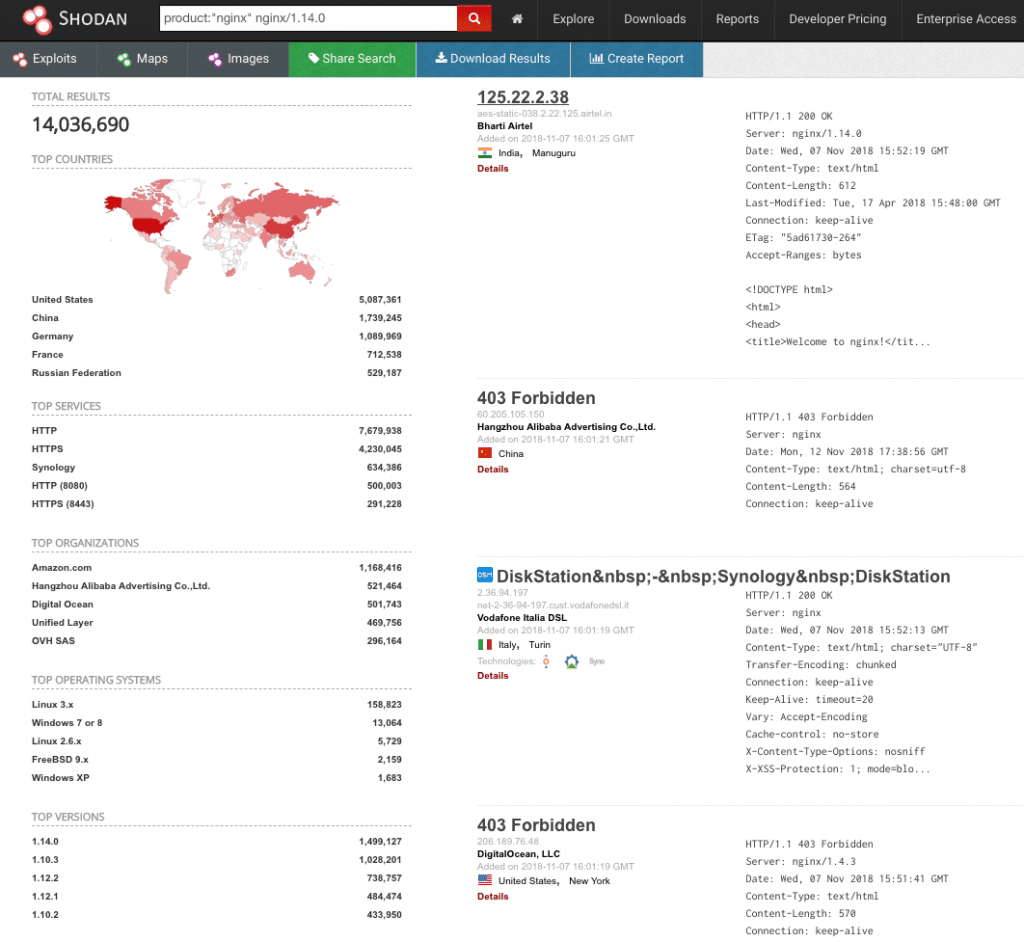
Task: Switch to the Reports section
Action: click(737, 18)
